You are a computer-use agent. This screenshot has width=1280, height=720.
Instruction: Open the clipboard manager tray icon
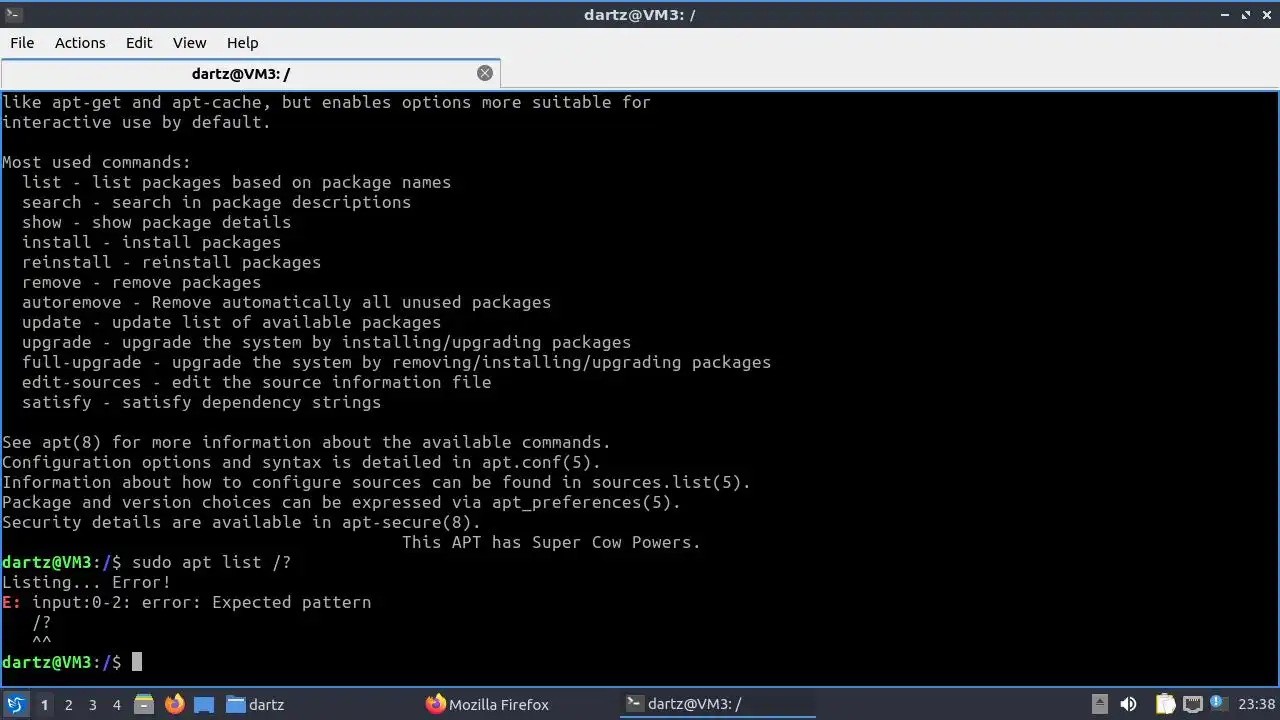coord(1164,704)
